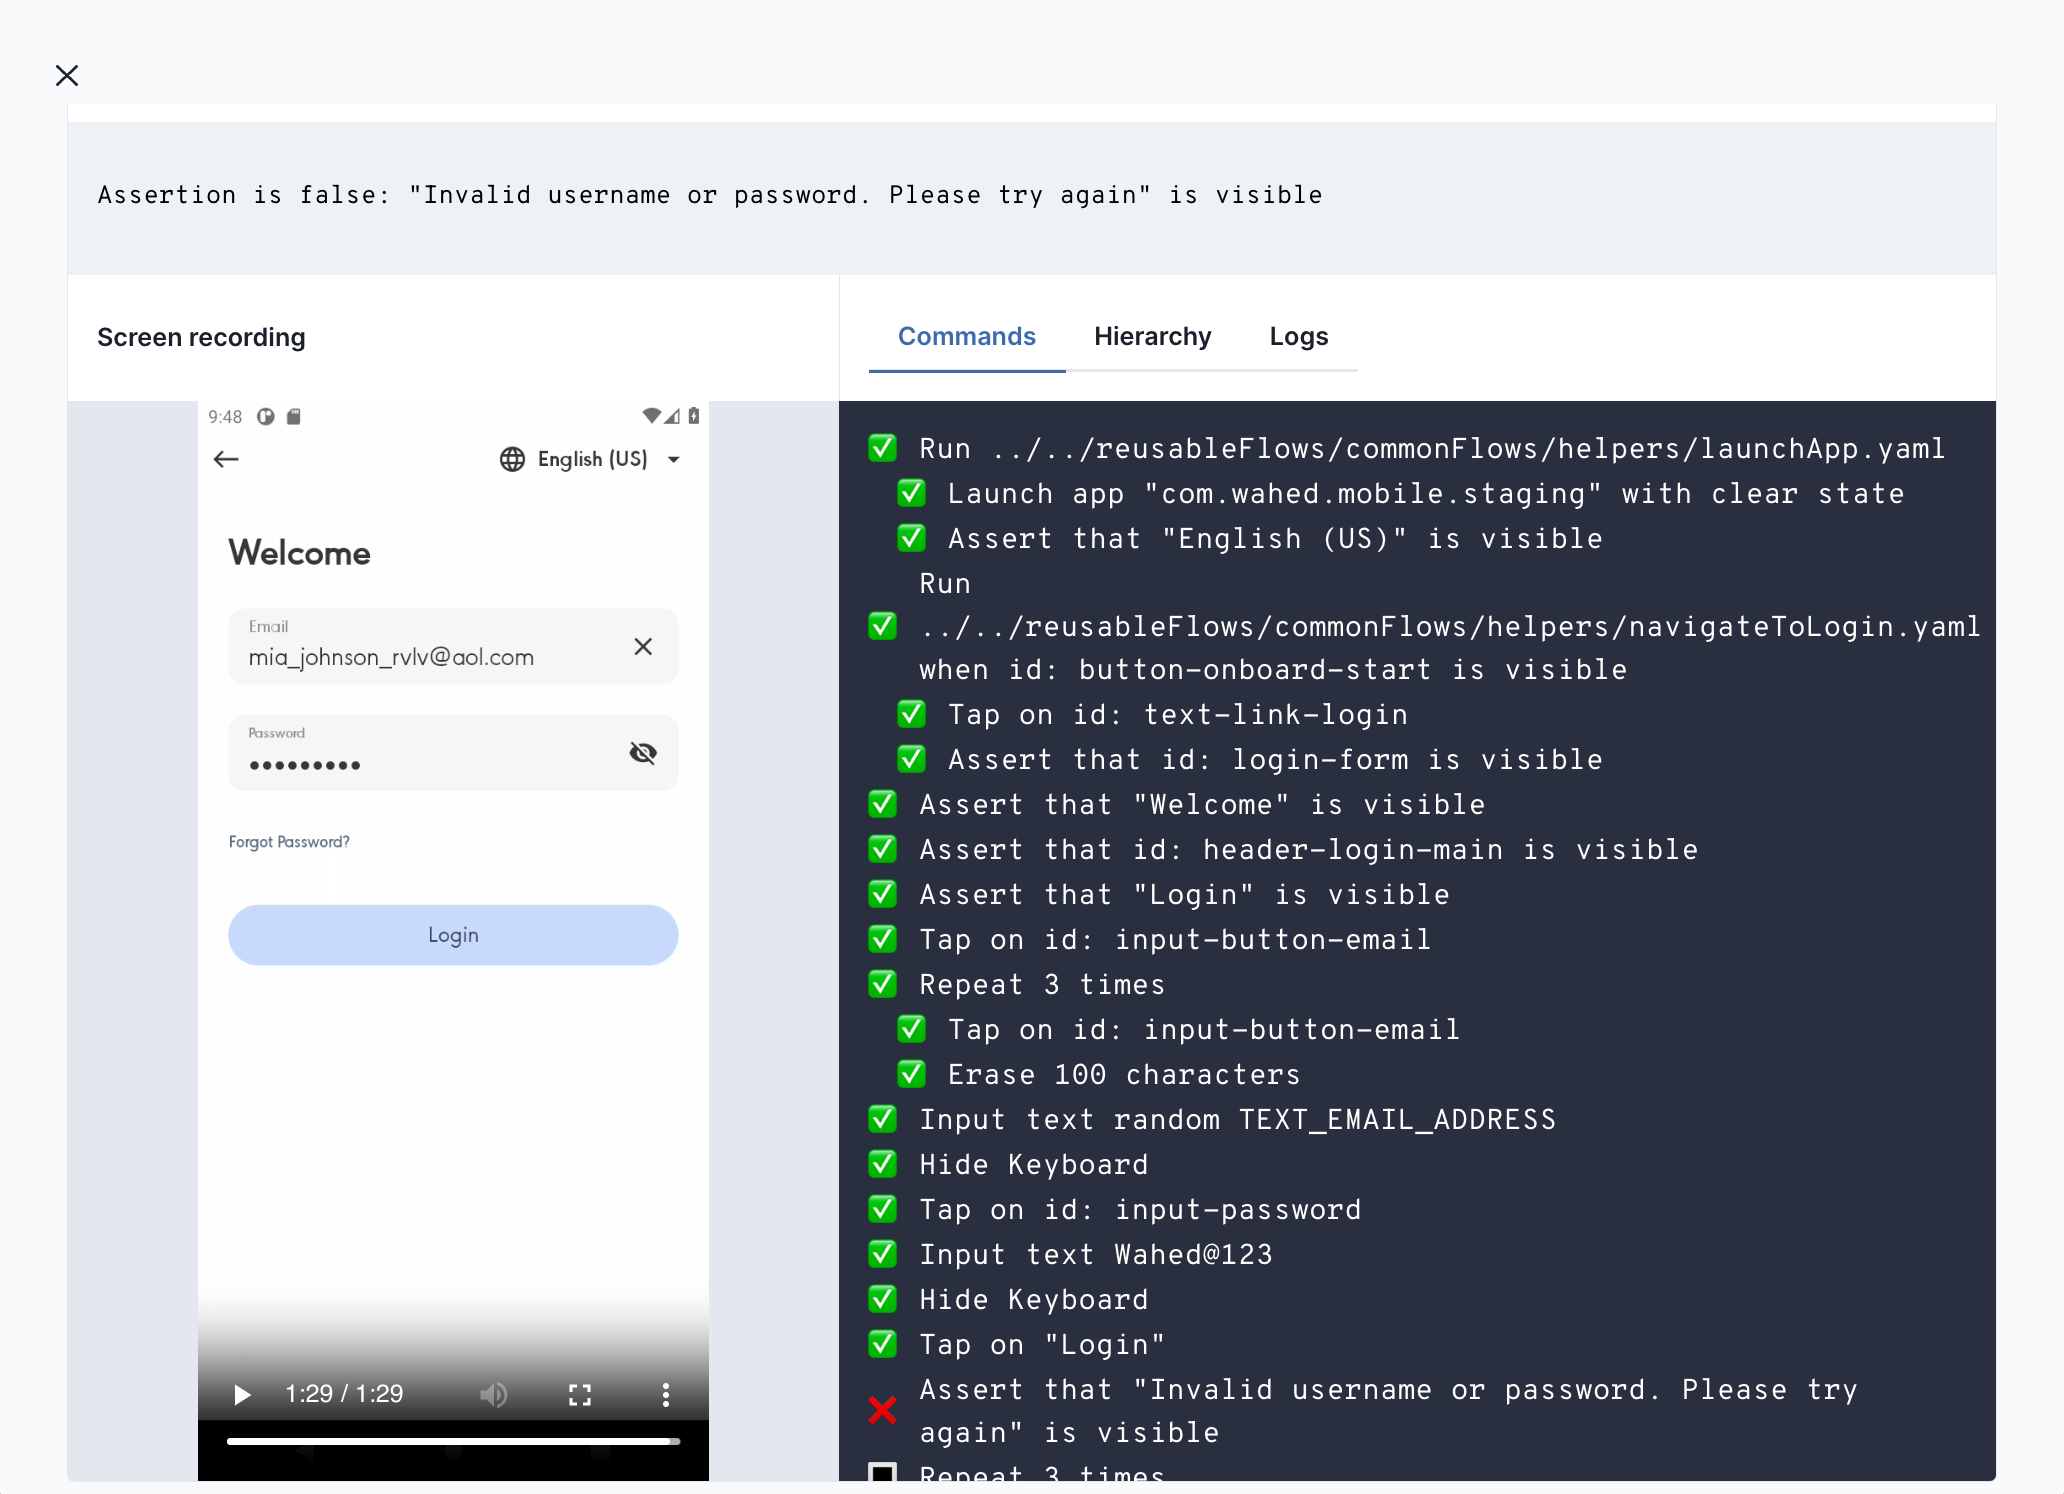Open English (US) language dropdown arrow
Viewport: 2064px width, 1494px height.
click(x=674, y=460)
